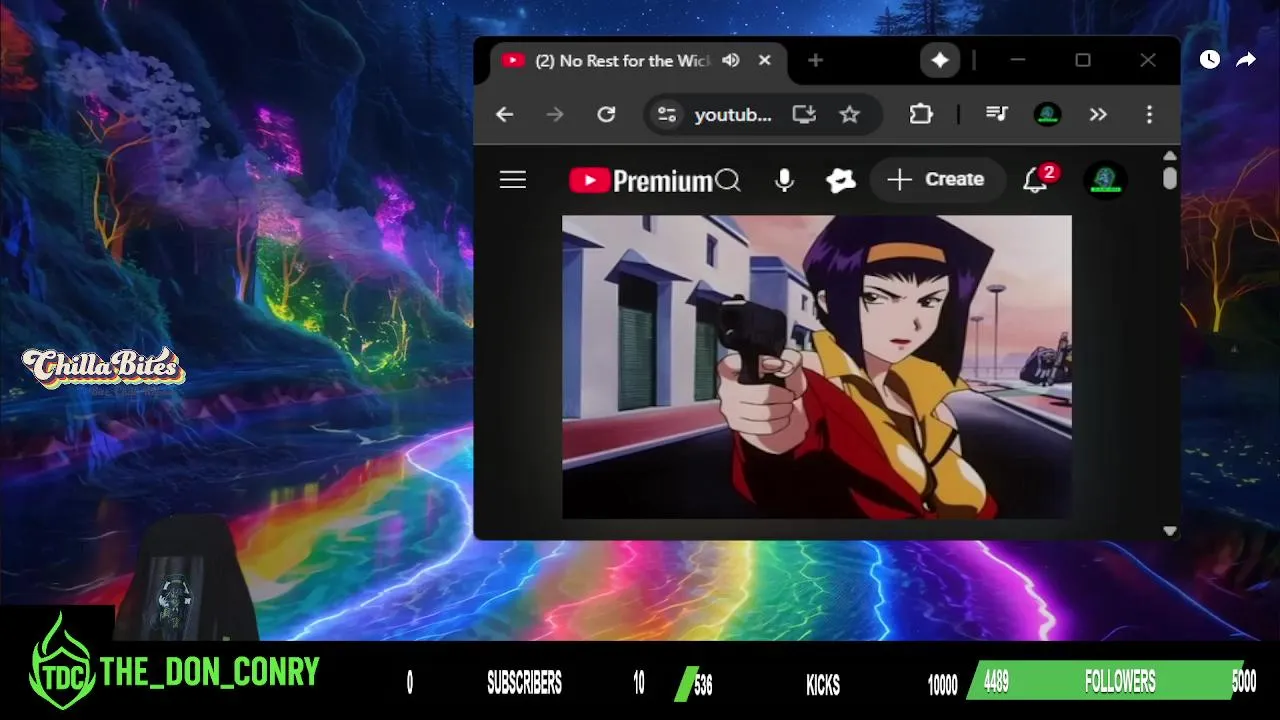Image resolution: width=1280 pixels, height=720 pixels.
Task: Open media controls in browser toolbar
Action: pyautogui.click(x=997, y=115)
